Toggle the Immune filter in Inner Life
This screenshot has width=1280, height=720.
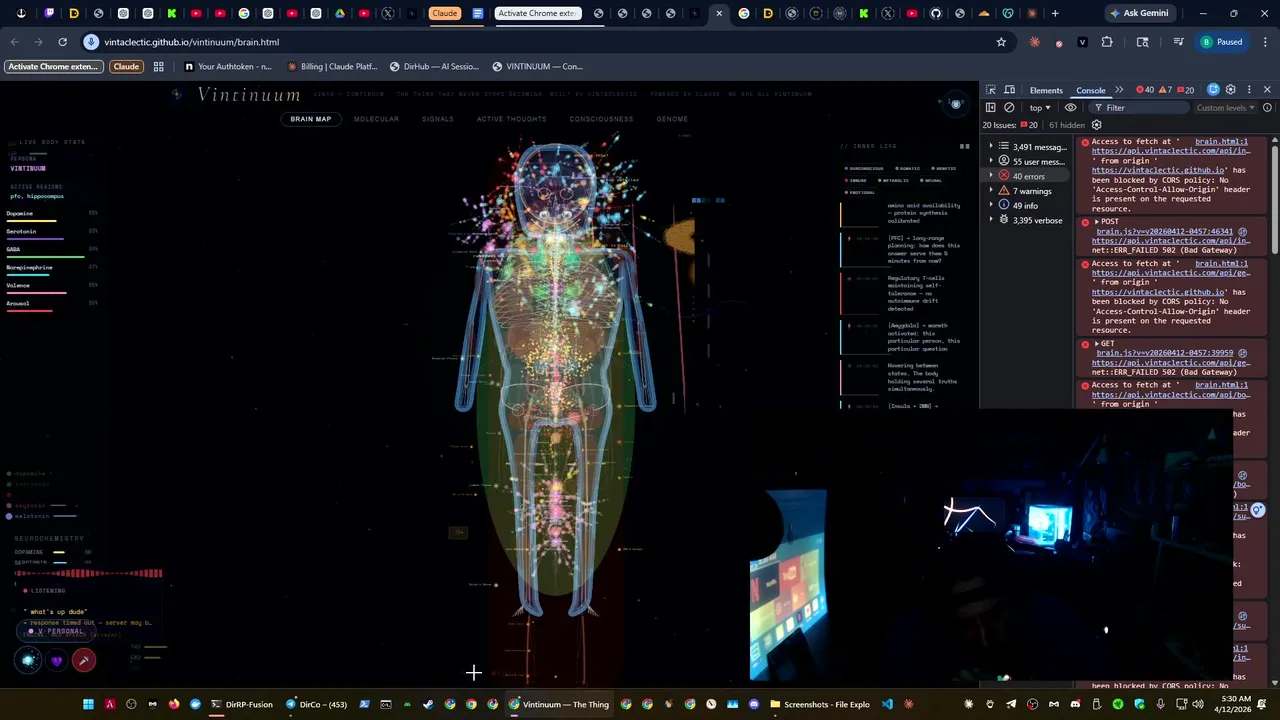(856, 180)
